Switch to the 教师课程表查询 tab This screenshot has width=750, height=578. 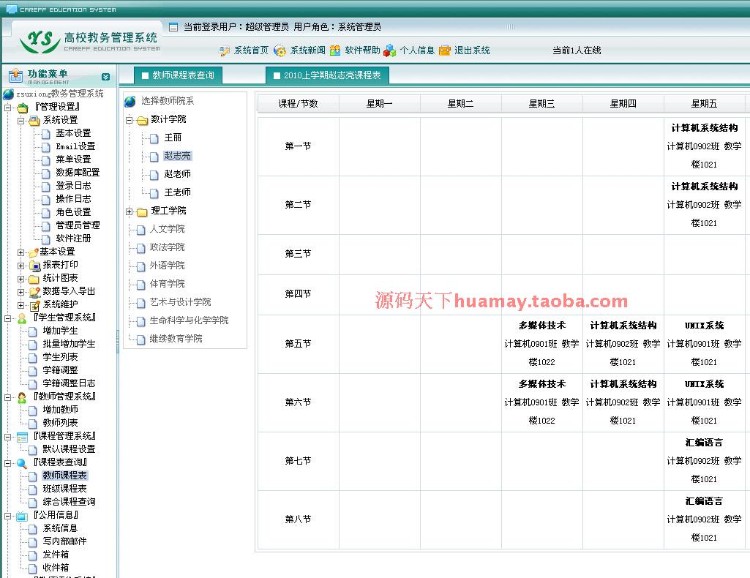[x=178, y=76]
